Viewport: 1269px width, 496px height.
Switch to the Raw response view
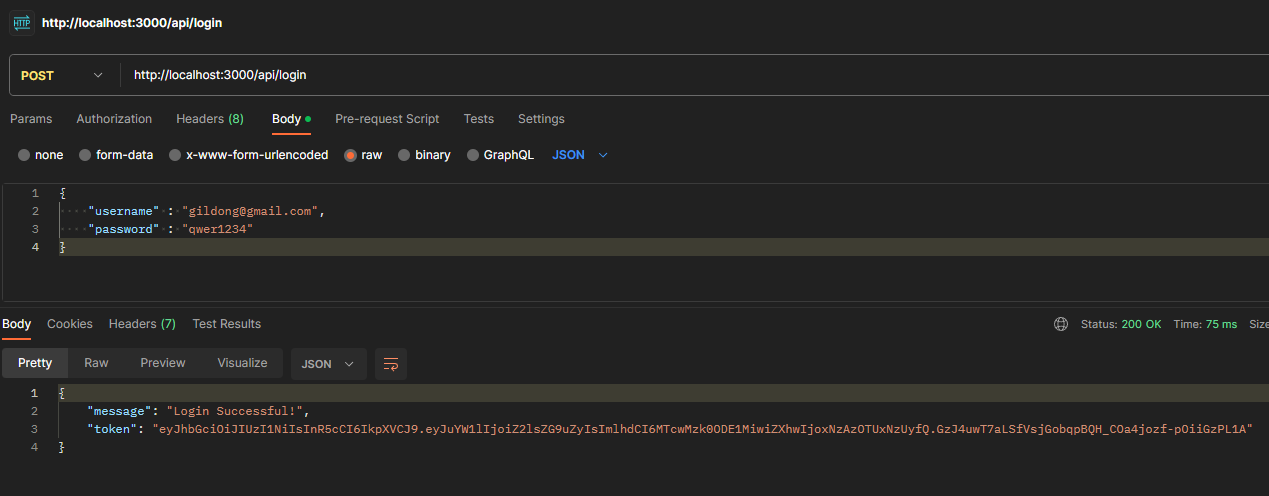click(x=96, y=363)
